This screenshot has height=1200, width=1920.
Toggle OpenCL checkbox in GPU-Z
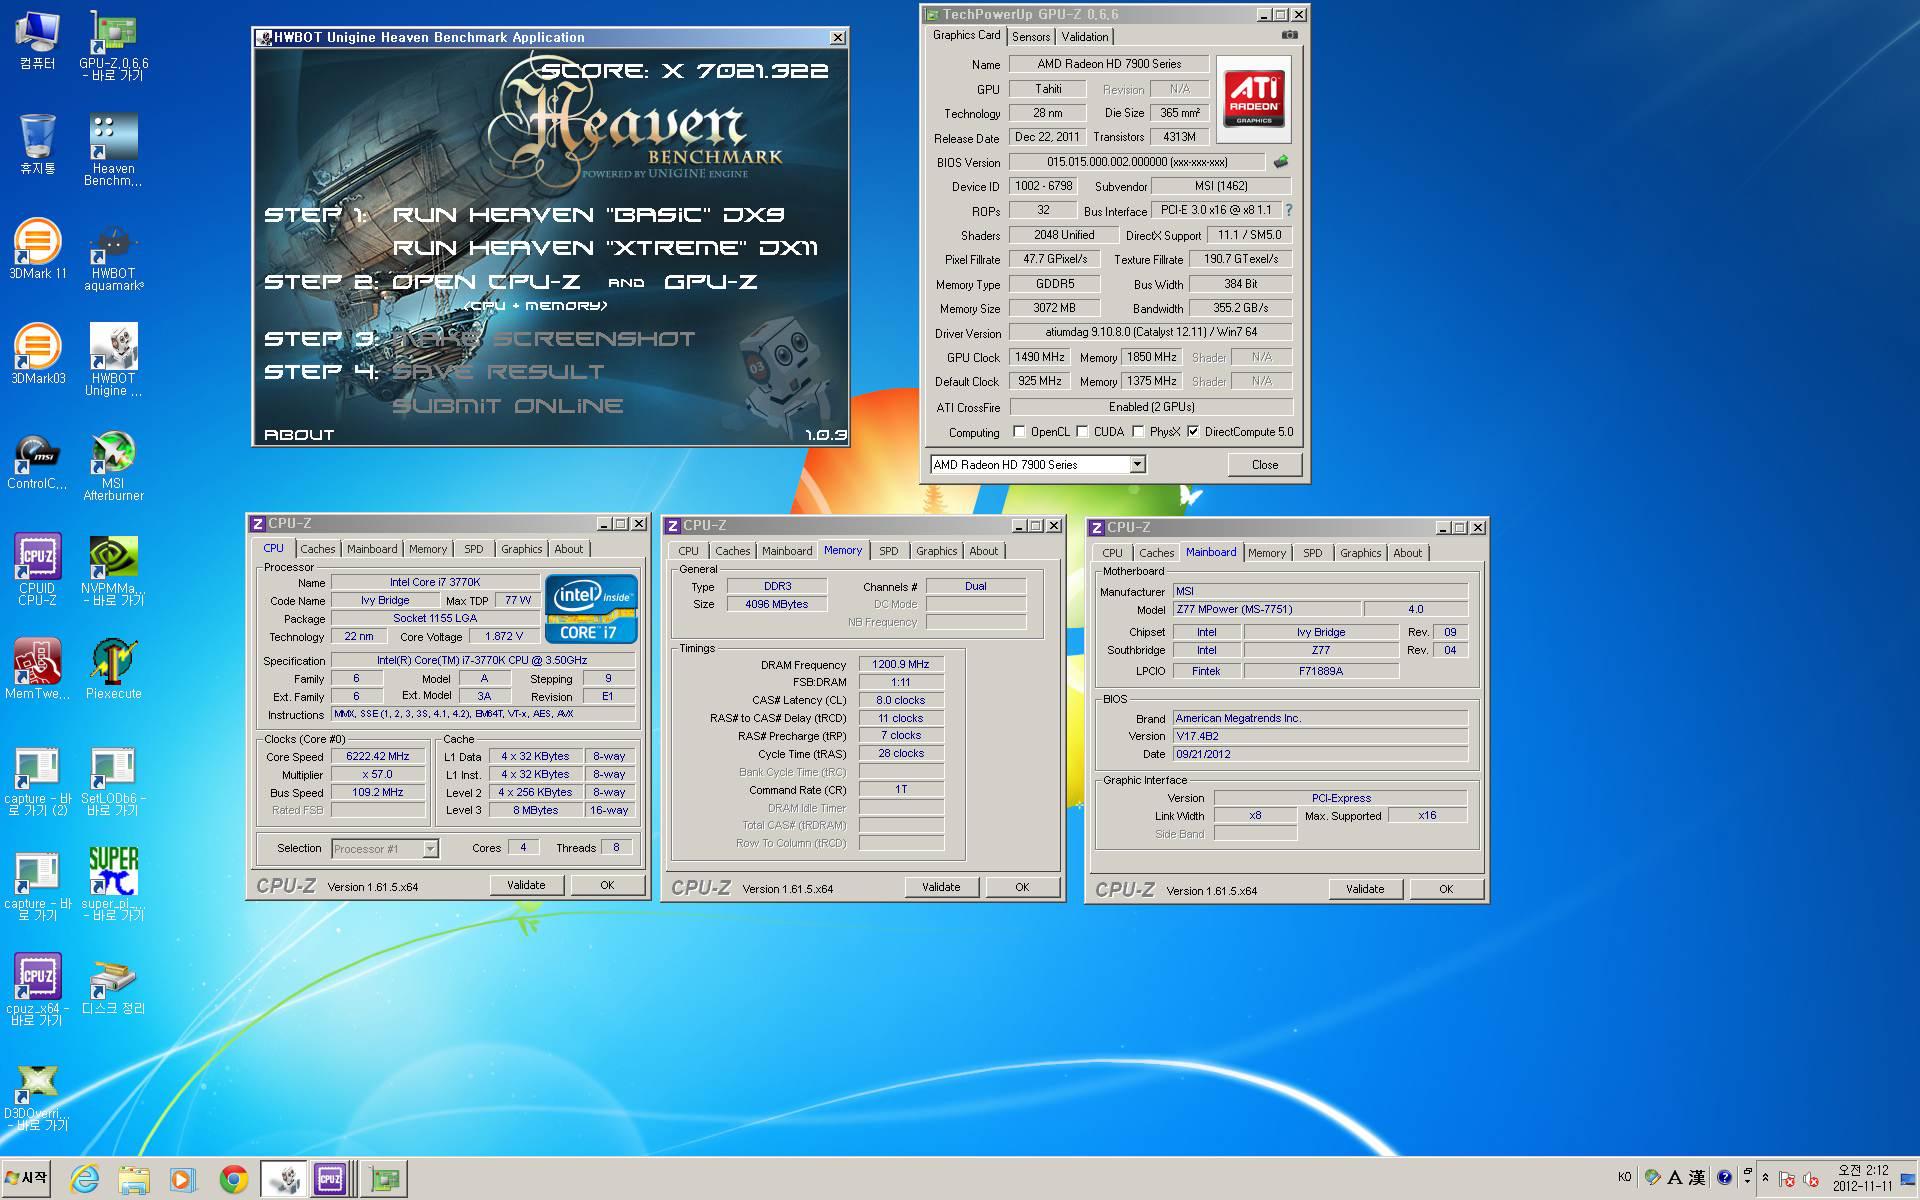[x=1019, y=432]
